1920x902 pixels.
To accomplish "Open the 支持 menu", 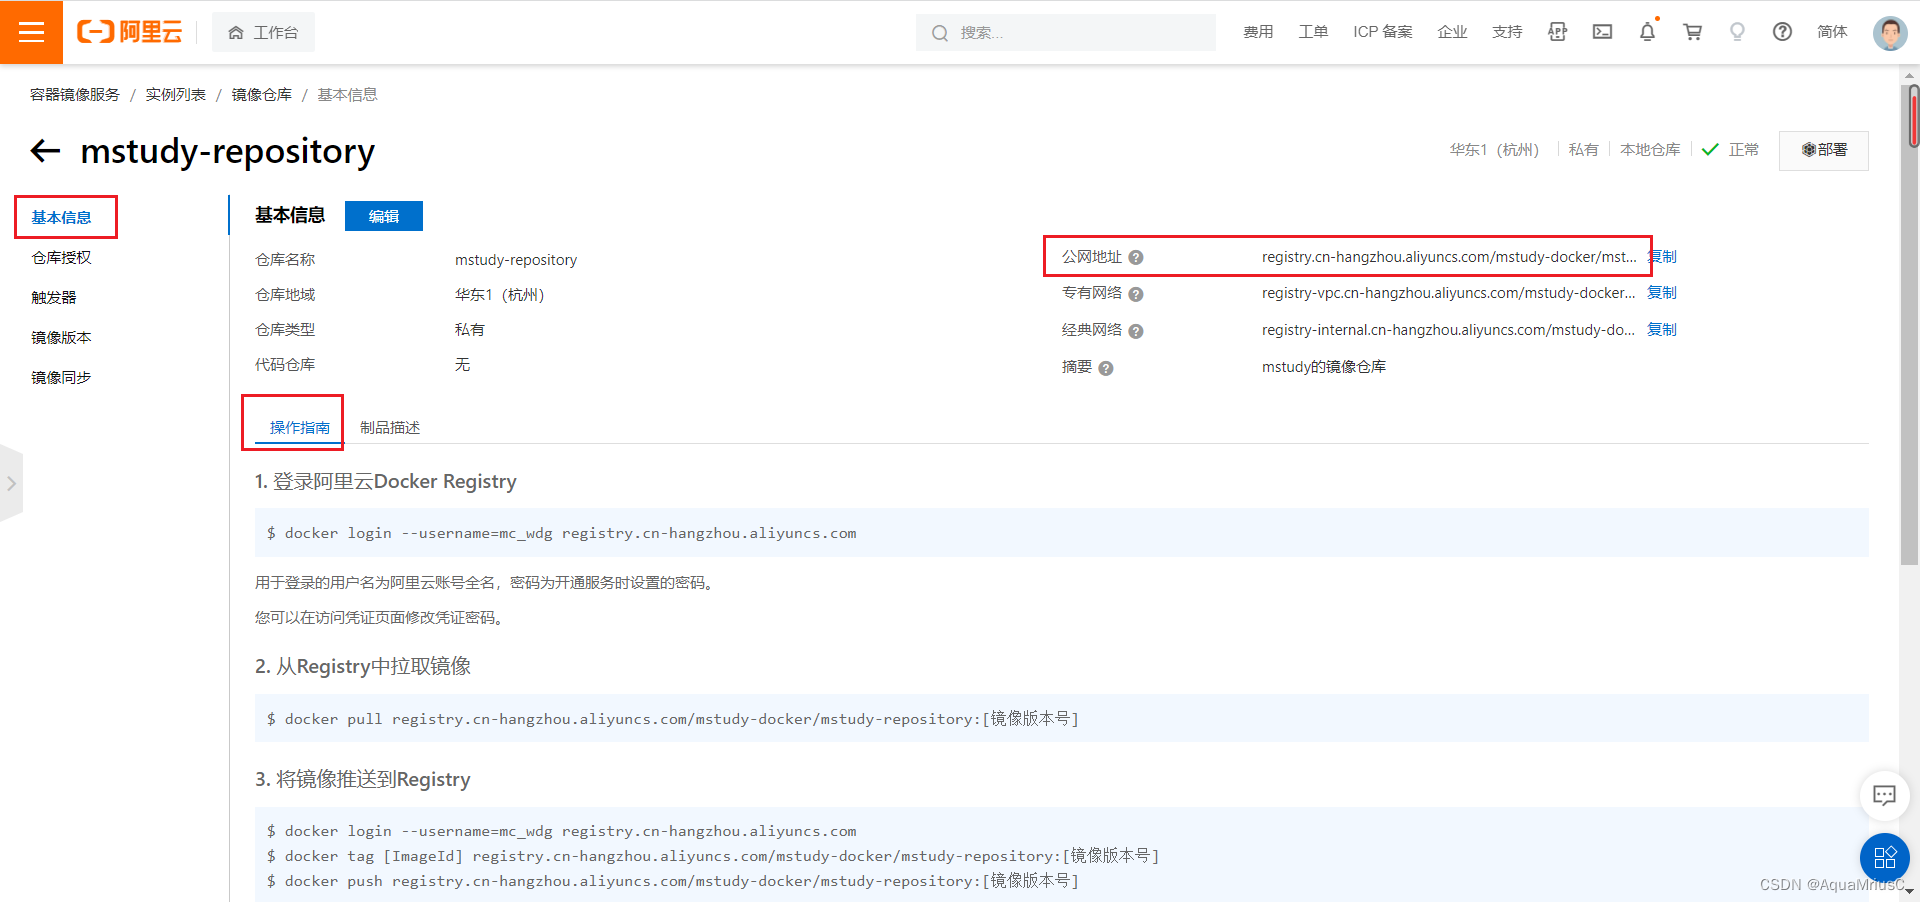I will [x=1507, y=32].
